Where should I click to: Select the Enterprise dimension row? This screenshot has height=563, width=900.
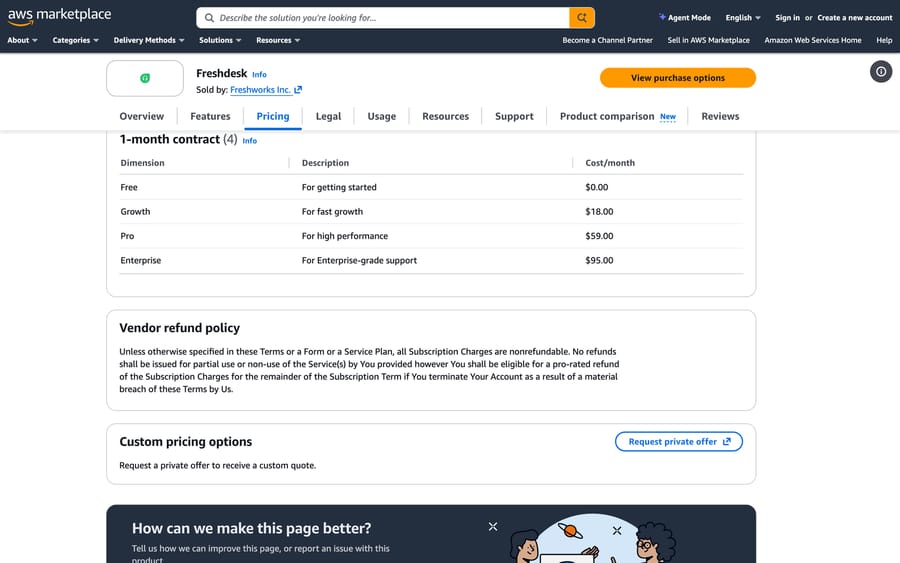click(431, 261)
